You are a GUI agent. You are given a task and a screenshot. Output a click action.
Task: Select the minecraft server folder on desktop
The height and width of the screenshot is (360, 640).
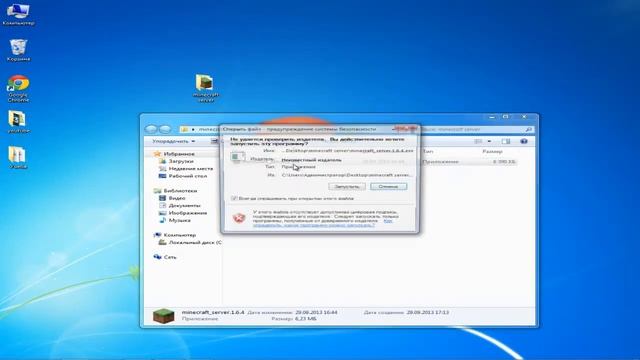205,88
